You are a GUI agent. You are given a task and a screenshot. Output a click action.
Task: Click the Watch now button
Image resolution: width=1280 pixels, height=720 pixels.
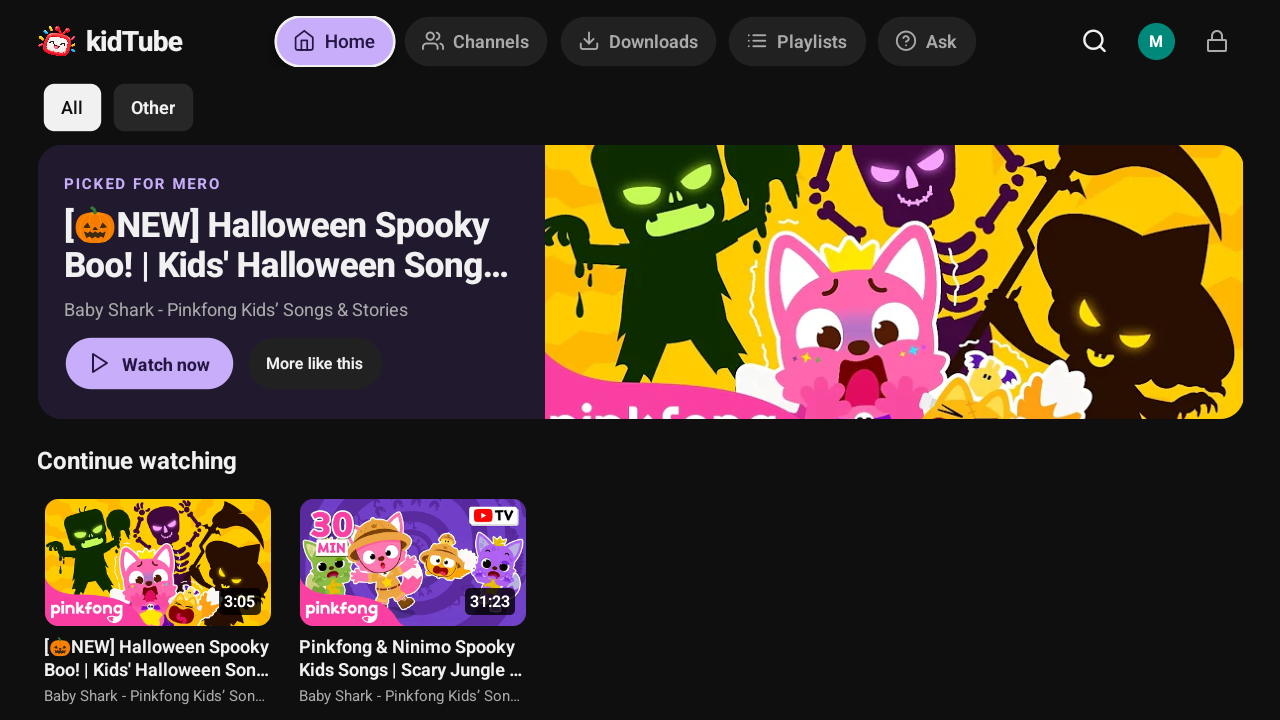coord(149,364)
